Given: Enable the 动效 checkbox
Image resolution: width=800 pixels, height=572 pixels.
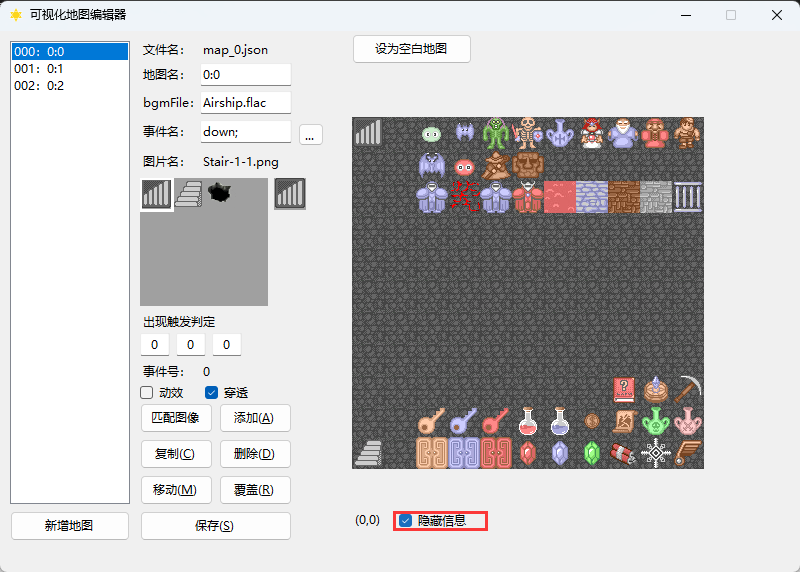Looking at the screenshot, I should tap(147, 393).
